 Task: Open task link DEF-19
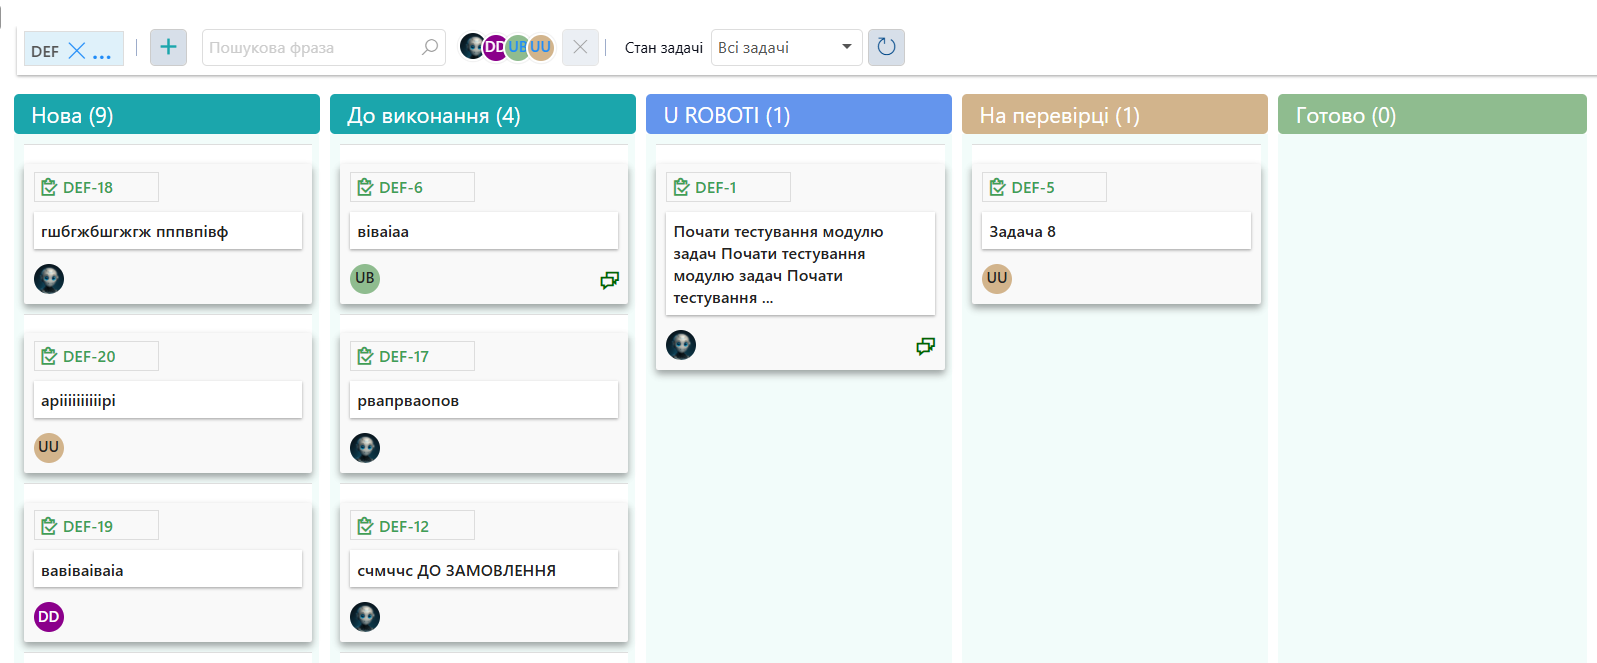(88, 527)
